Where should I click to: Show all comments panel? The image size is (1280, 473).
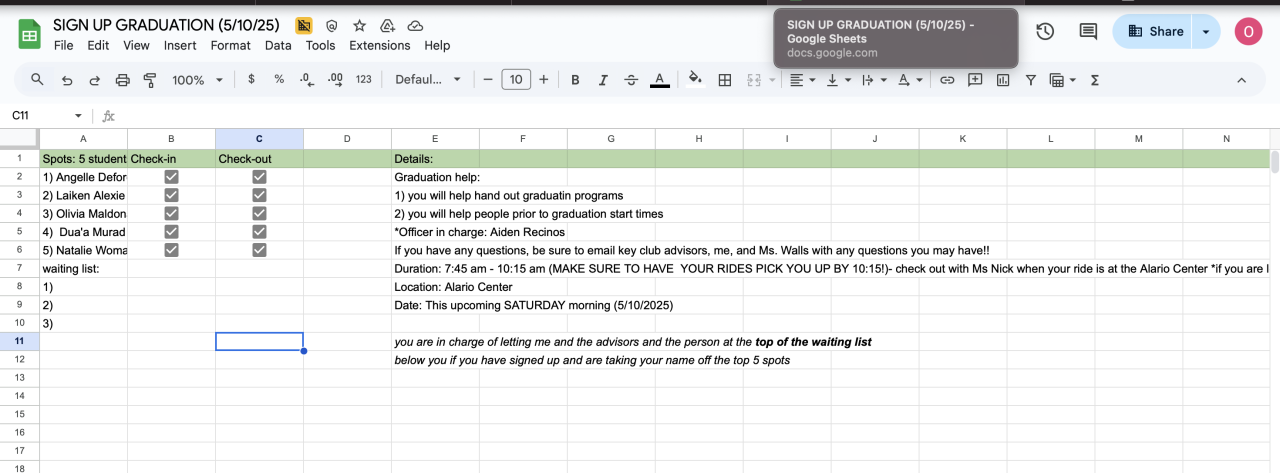1088,31
